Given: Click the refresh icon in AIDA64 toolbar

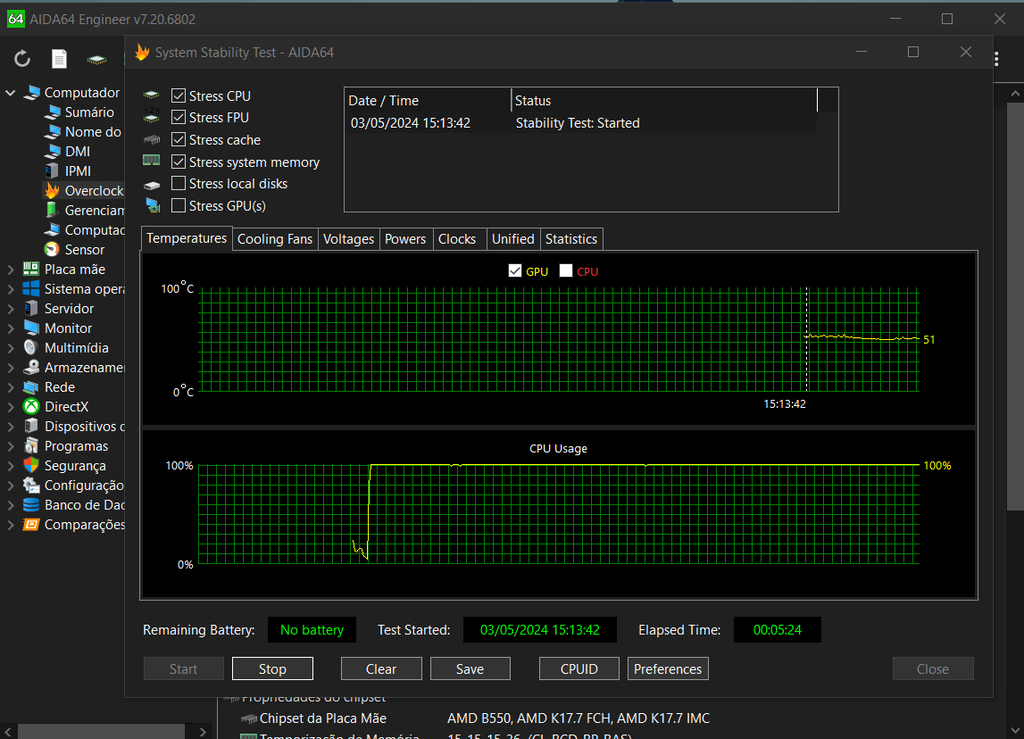Looking at the screenshot, I should tap(22, 59).
